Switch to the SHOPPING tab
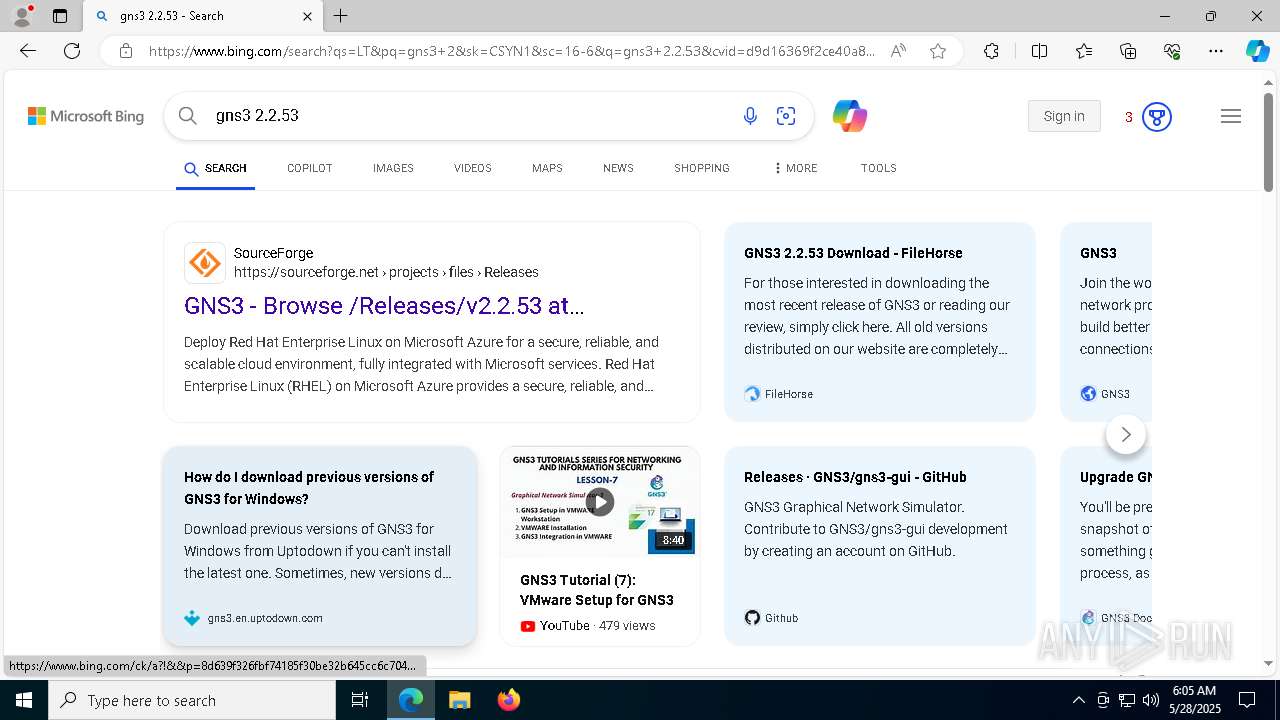The height and width of the screenshot is (720, 1280). pyautogui.click(x=702, y=168)
